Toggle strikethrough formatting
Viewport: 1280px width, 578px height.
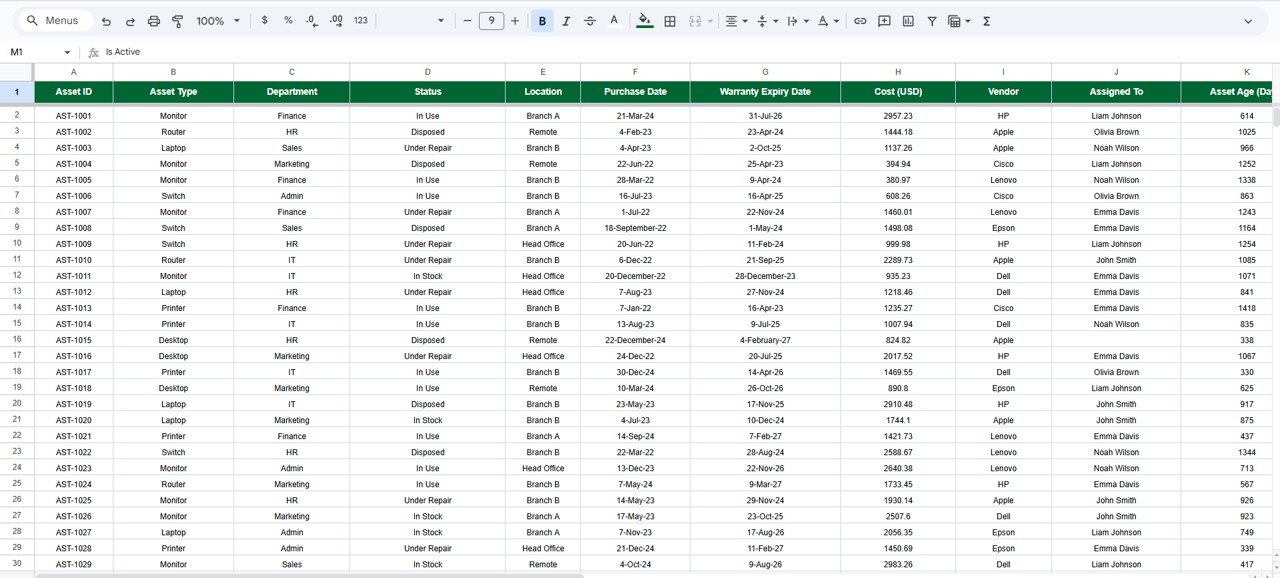tap(590, 21)
